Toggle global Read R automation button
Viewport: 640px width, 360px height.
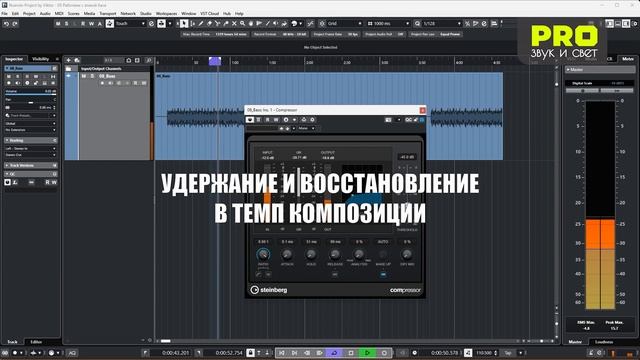point(83,24)
